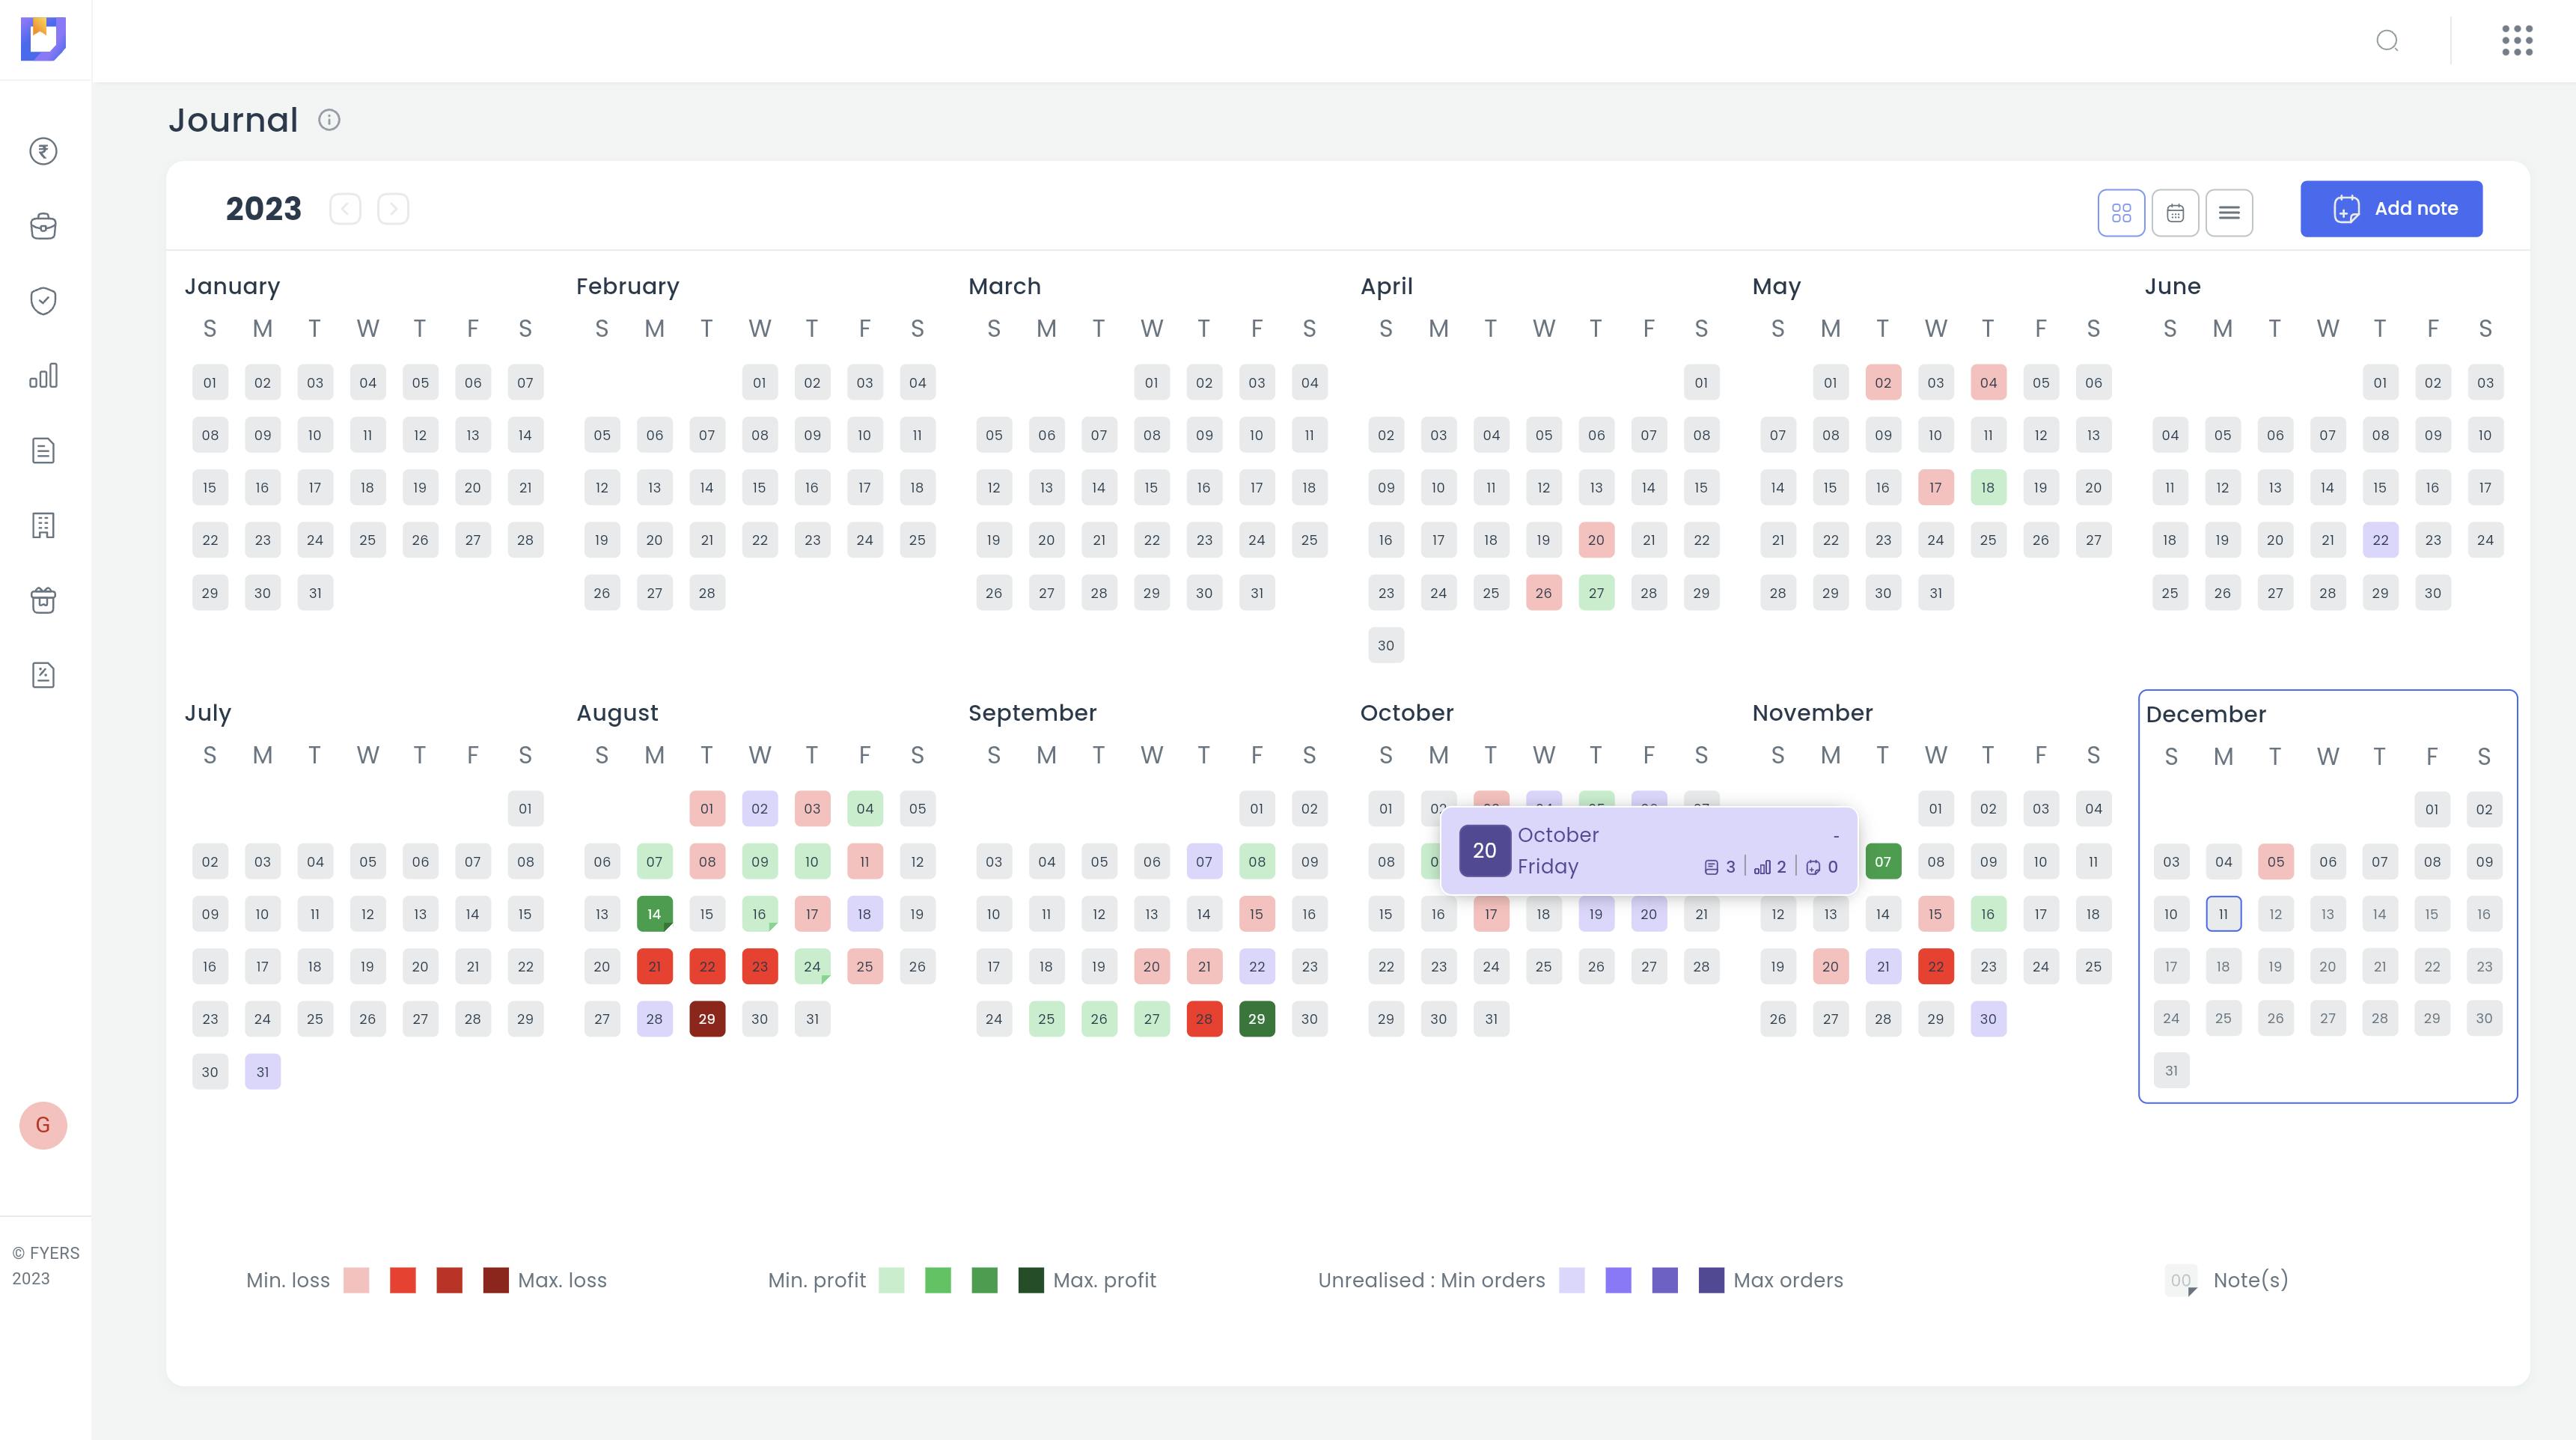Viewport: 2576px width, 1440px height.
Task: Open the search icon in header
Action: pos(2387,41)
